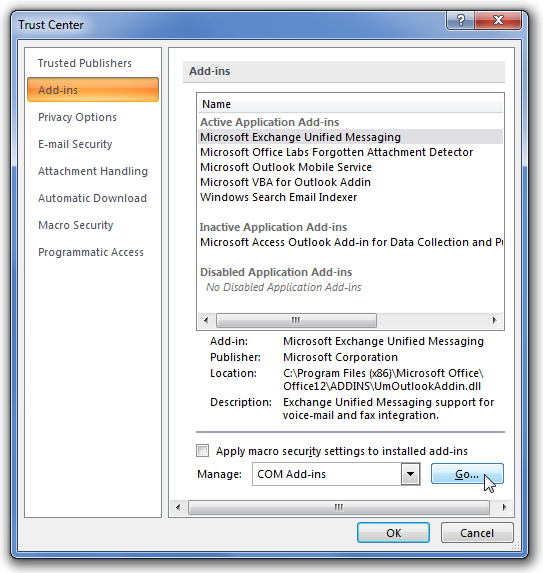Select Windows Search Email Indexer add-in

click(278, 197)
